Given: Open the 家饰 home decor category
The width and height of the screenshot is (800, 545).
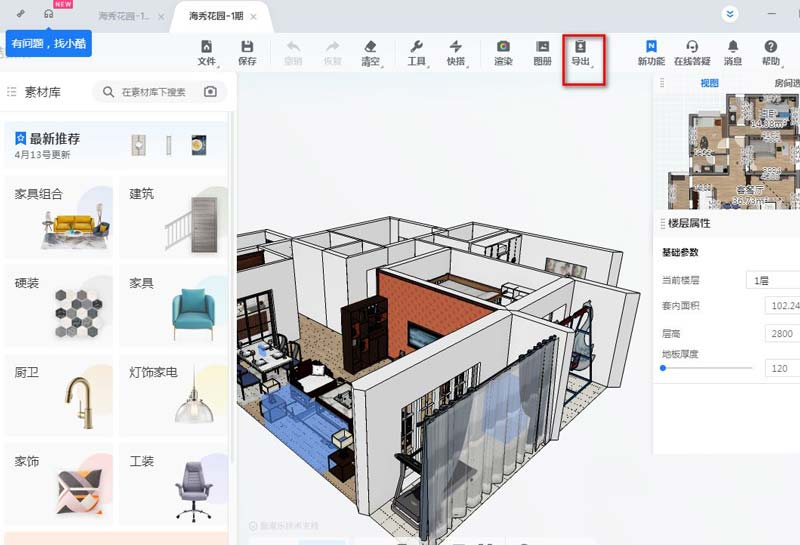Looking at the screenshot, I should (59, 484).
